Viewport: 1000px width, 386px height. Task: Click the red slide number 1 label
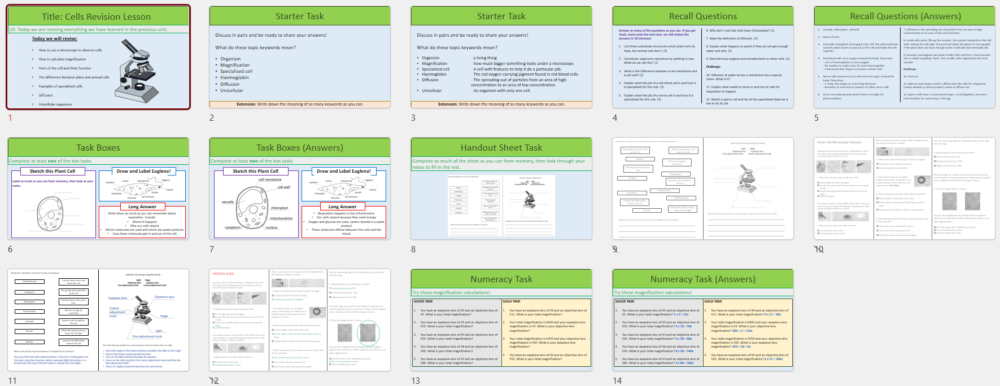click(10, 117)
